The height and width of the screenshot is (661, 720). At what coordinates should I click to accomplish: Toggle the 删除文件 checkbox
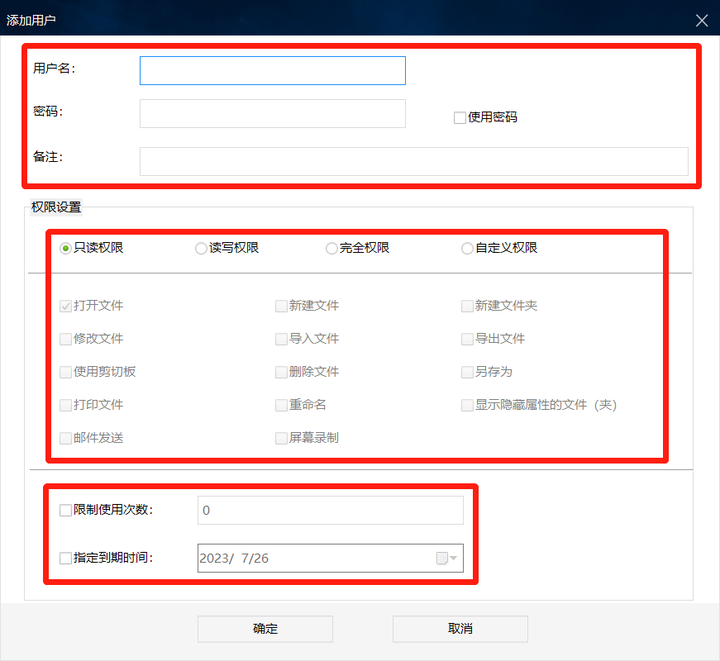point(281,372)
